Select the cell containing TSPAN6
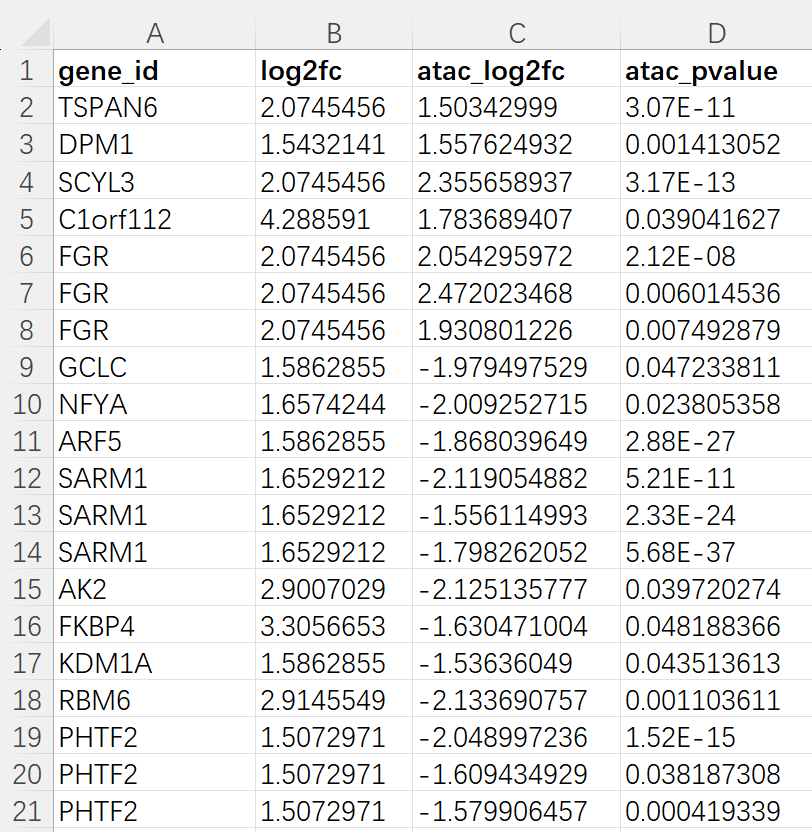The width and height of the screenshot is (812, 832). 155,108
